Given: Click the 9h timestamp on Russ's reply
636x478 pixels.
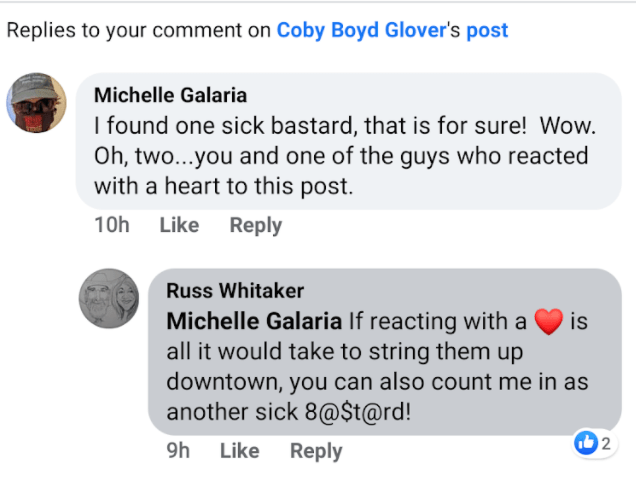Looking at the screenshot, I should (x=178, y=451).
